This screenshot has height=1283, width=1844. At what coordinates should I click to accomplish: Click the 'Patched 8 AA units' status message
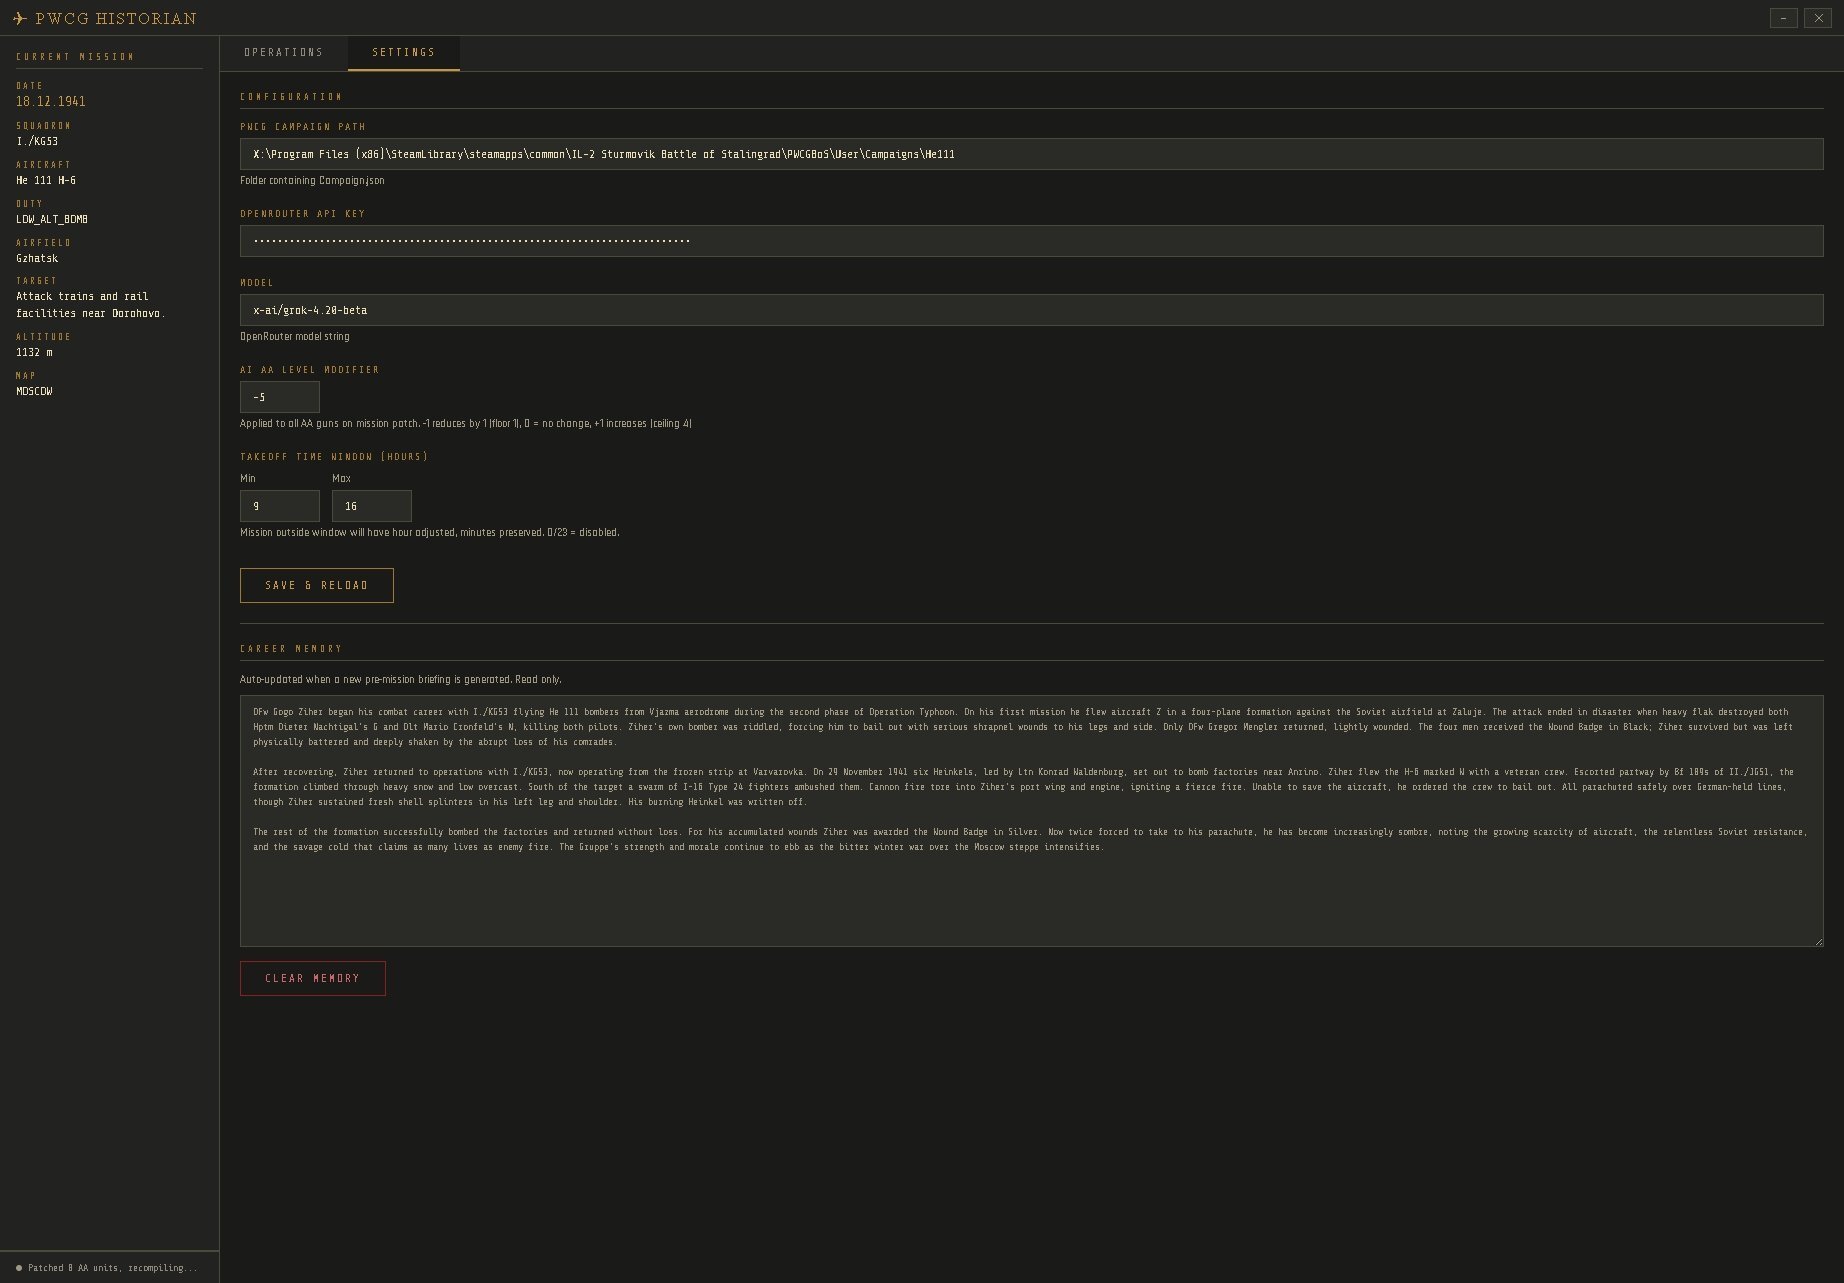tap(112, 1268)
